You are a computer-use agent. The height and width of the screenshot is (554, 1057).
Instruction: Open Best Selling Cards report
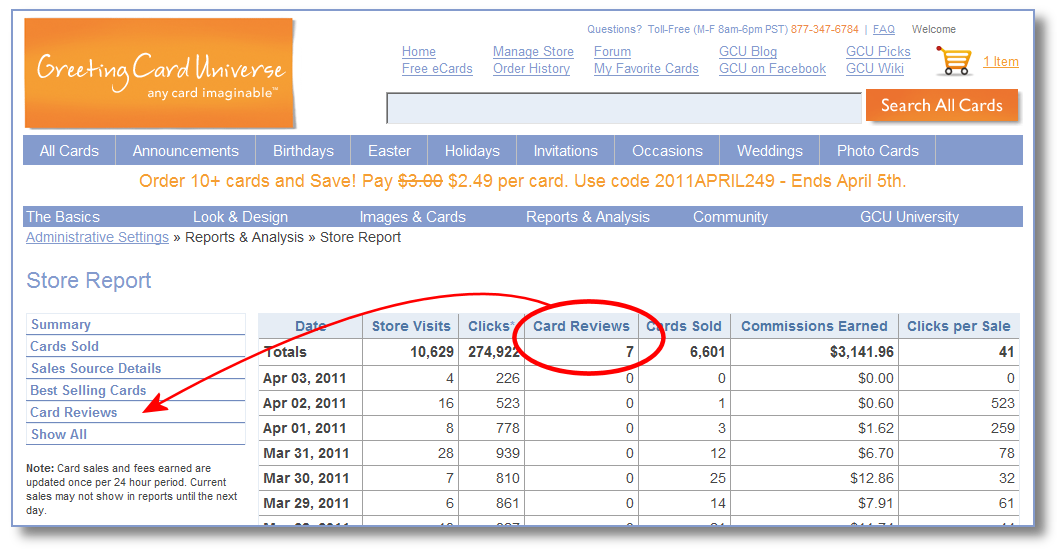tap(88, 390)
